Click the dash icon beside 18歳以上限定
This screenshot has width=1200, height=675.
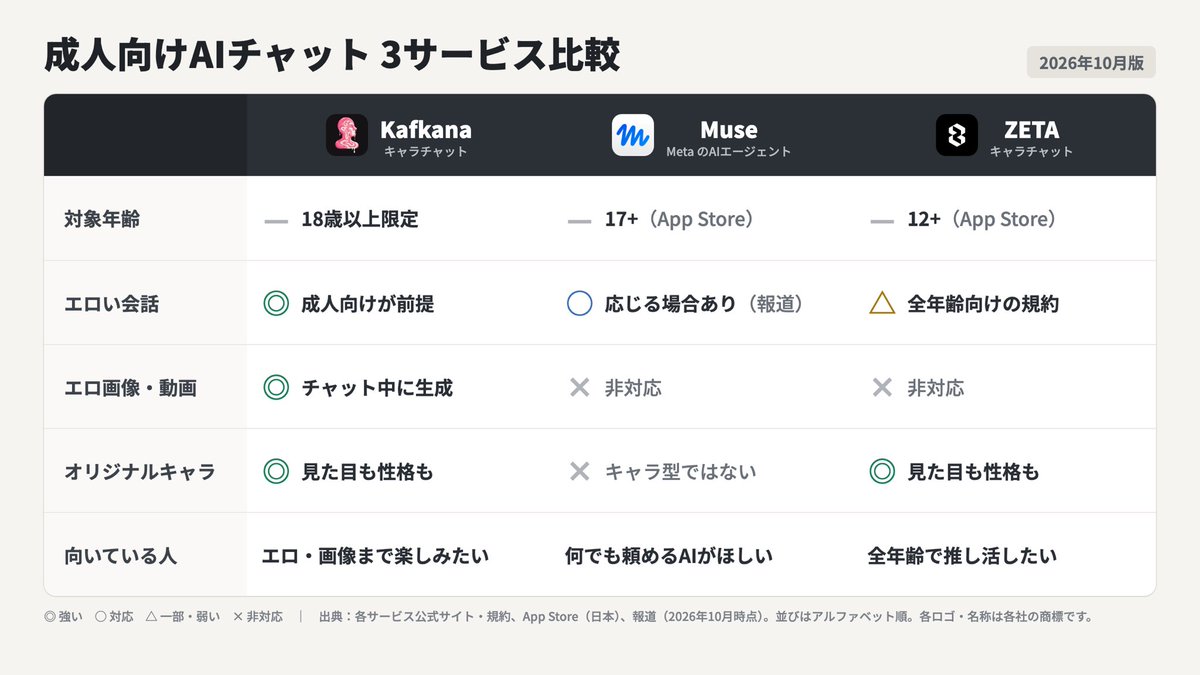(276, 220)
